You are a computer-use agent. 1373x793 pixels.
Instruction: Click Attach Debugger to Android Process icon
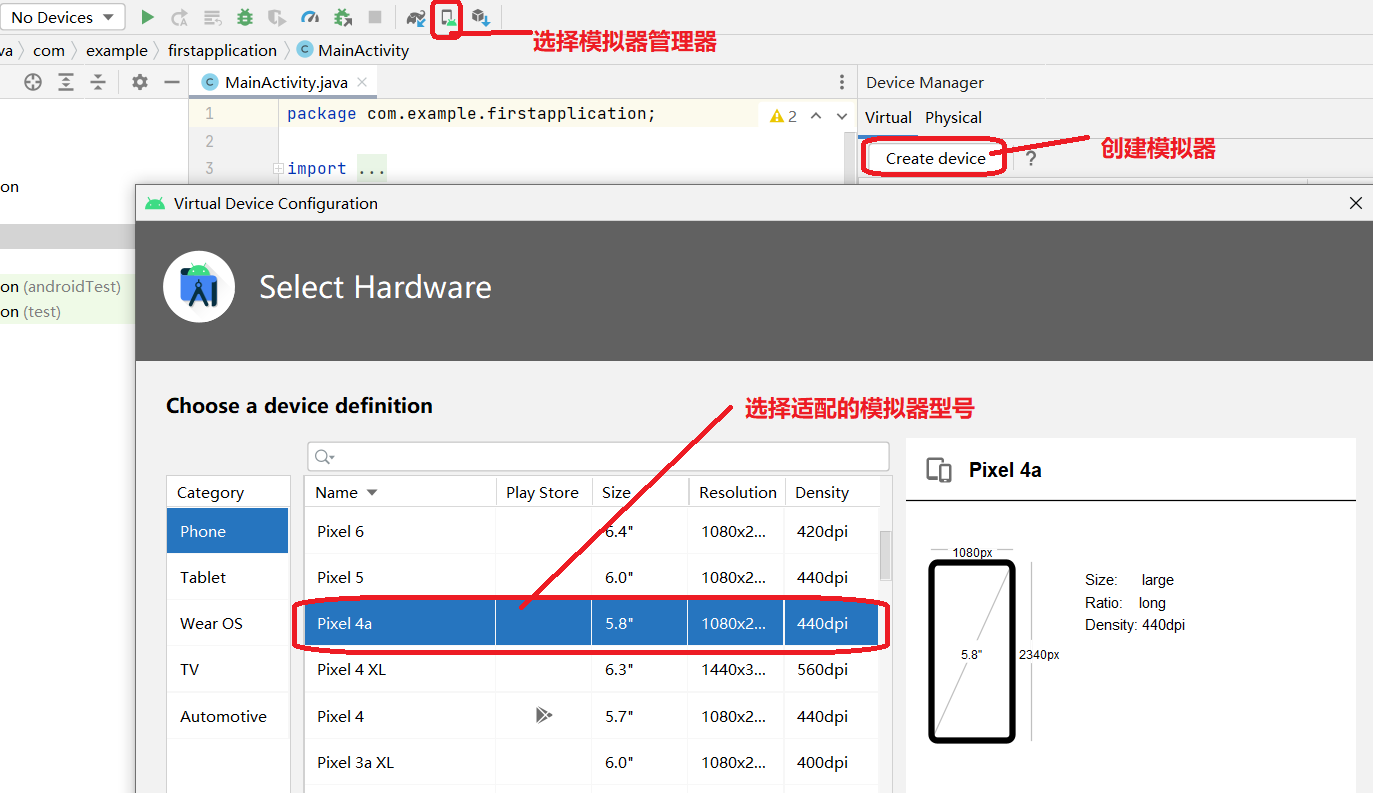pos(343,17)
